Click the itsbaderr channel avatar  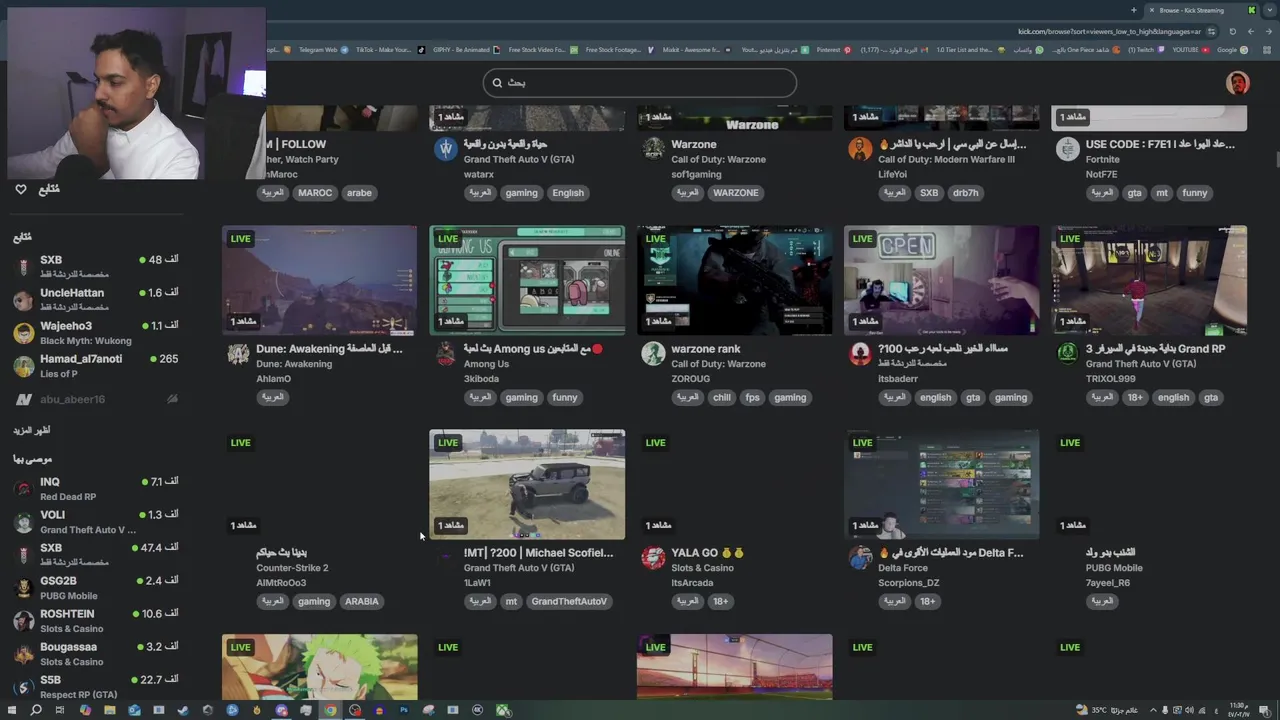point(860,355)
